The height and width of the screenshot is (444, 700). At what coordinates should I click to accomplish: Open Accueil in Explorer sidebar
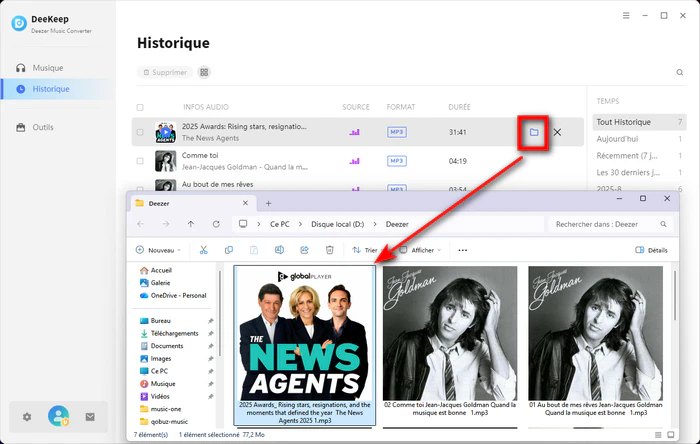pos(155,270)
